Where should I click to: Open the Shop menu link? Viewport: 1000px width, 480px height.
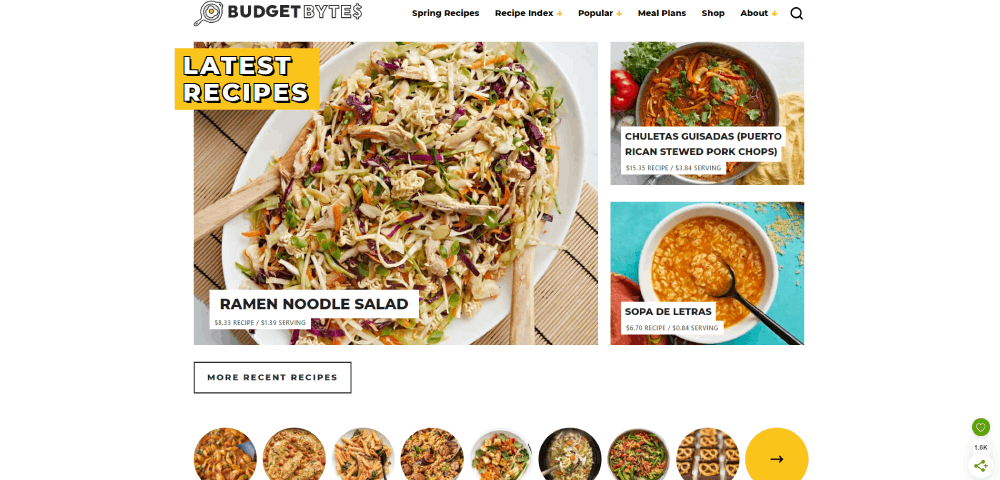pyautogui.click(x=713, y=13)
